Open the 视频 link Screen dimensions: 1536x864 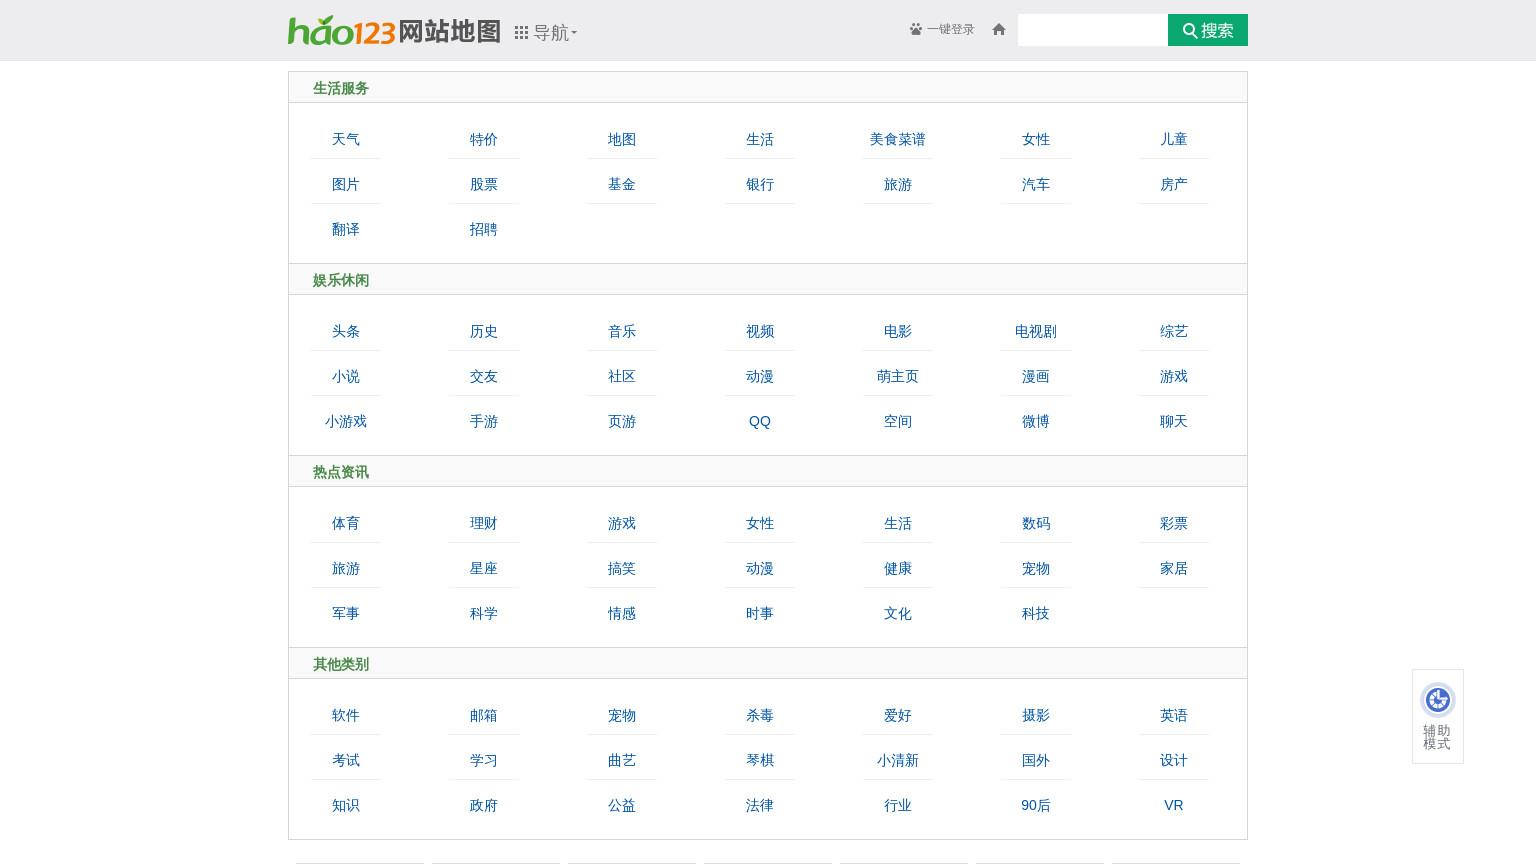[x=760, y=331]
